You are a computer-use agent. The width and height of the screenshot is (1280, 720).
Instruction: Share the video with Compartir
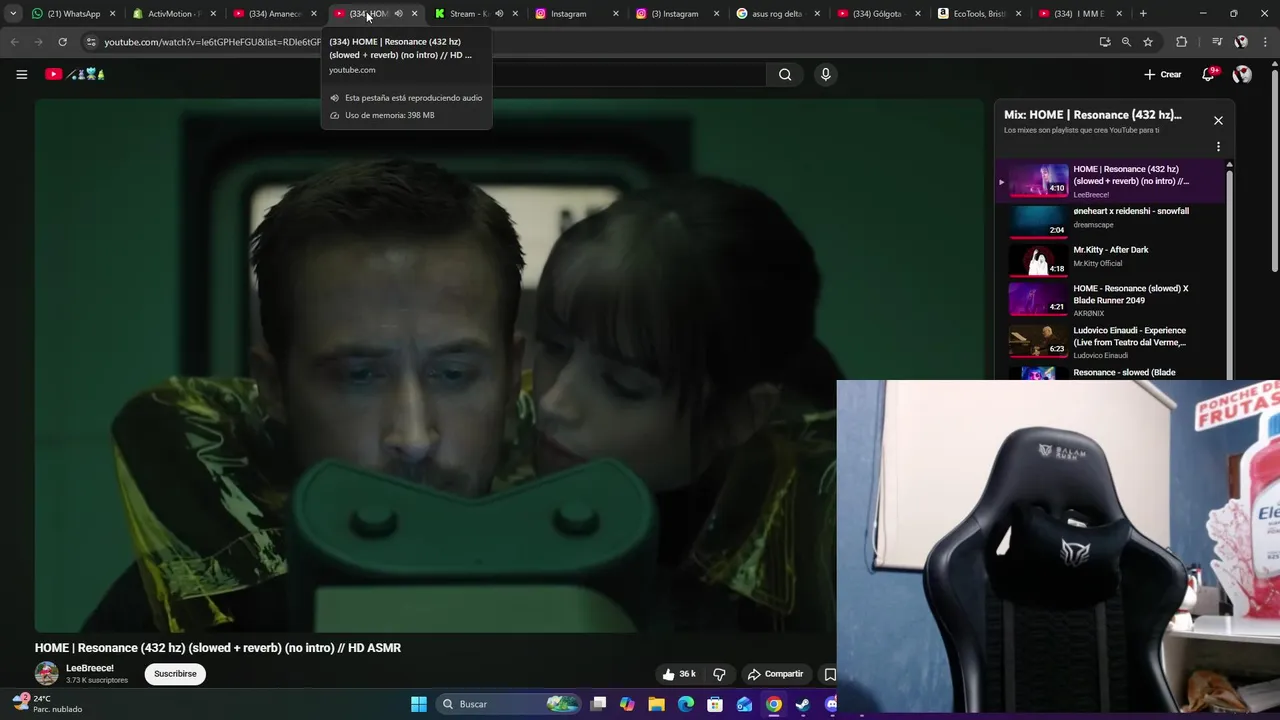click(x=776, y=674)
